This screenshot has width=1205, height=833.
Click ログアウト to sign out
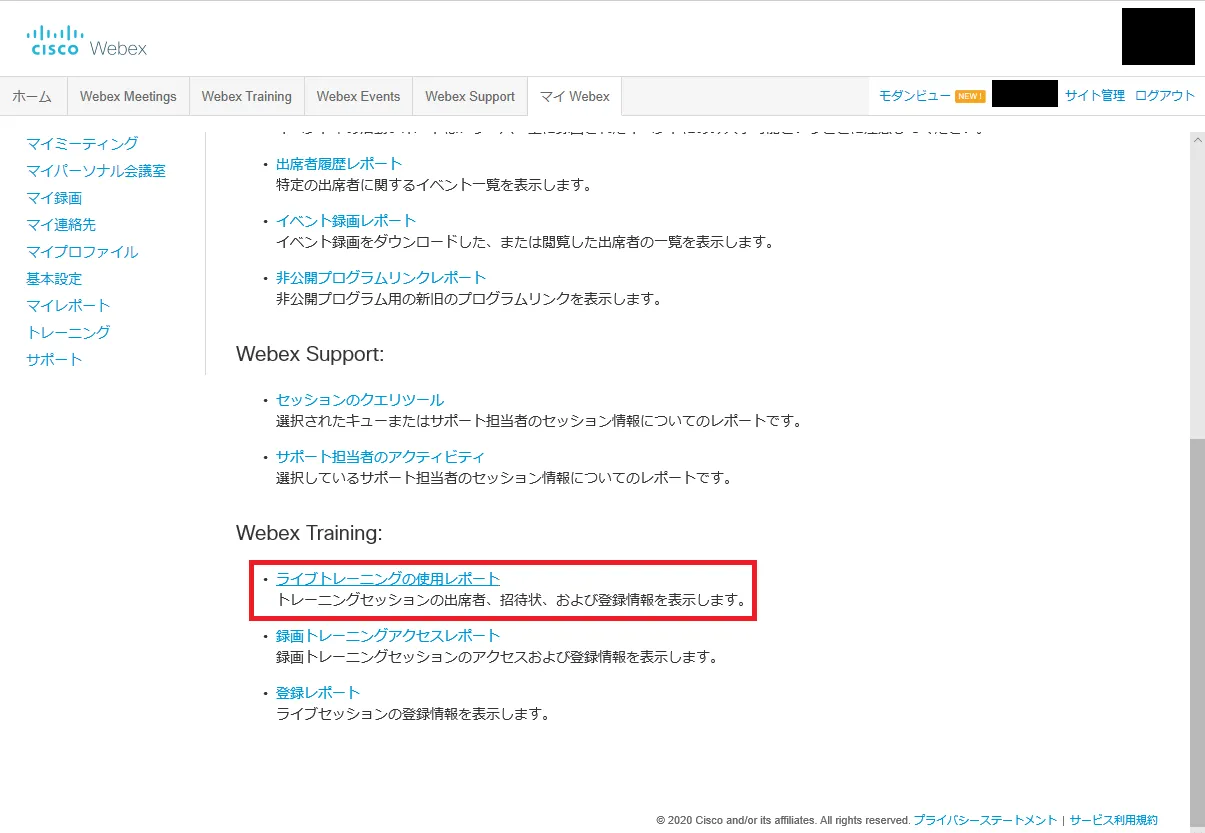pyautogui.click(x=1165, y=96)
